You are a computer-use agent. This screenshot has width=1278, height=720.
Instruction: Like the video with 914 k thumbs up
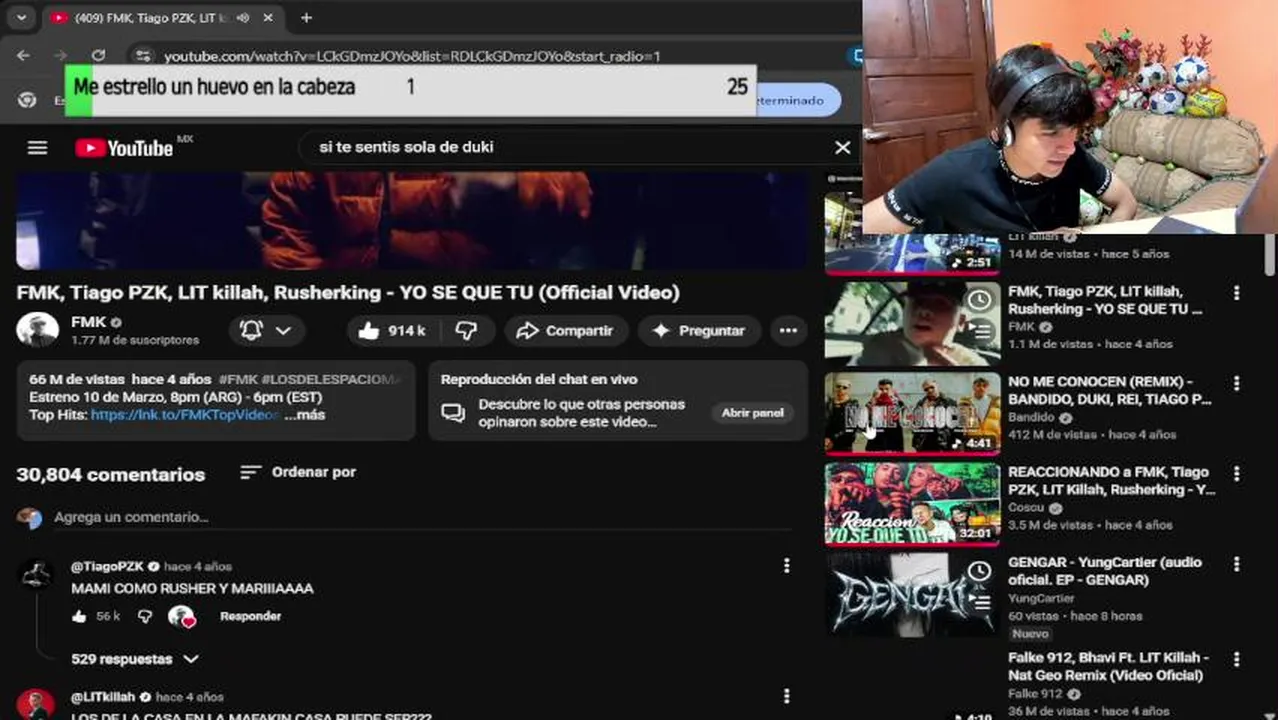(392, 330)
